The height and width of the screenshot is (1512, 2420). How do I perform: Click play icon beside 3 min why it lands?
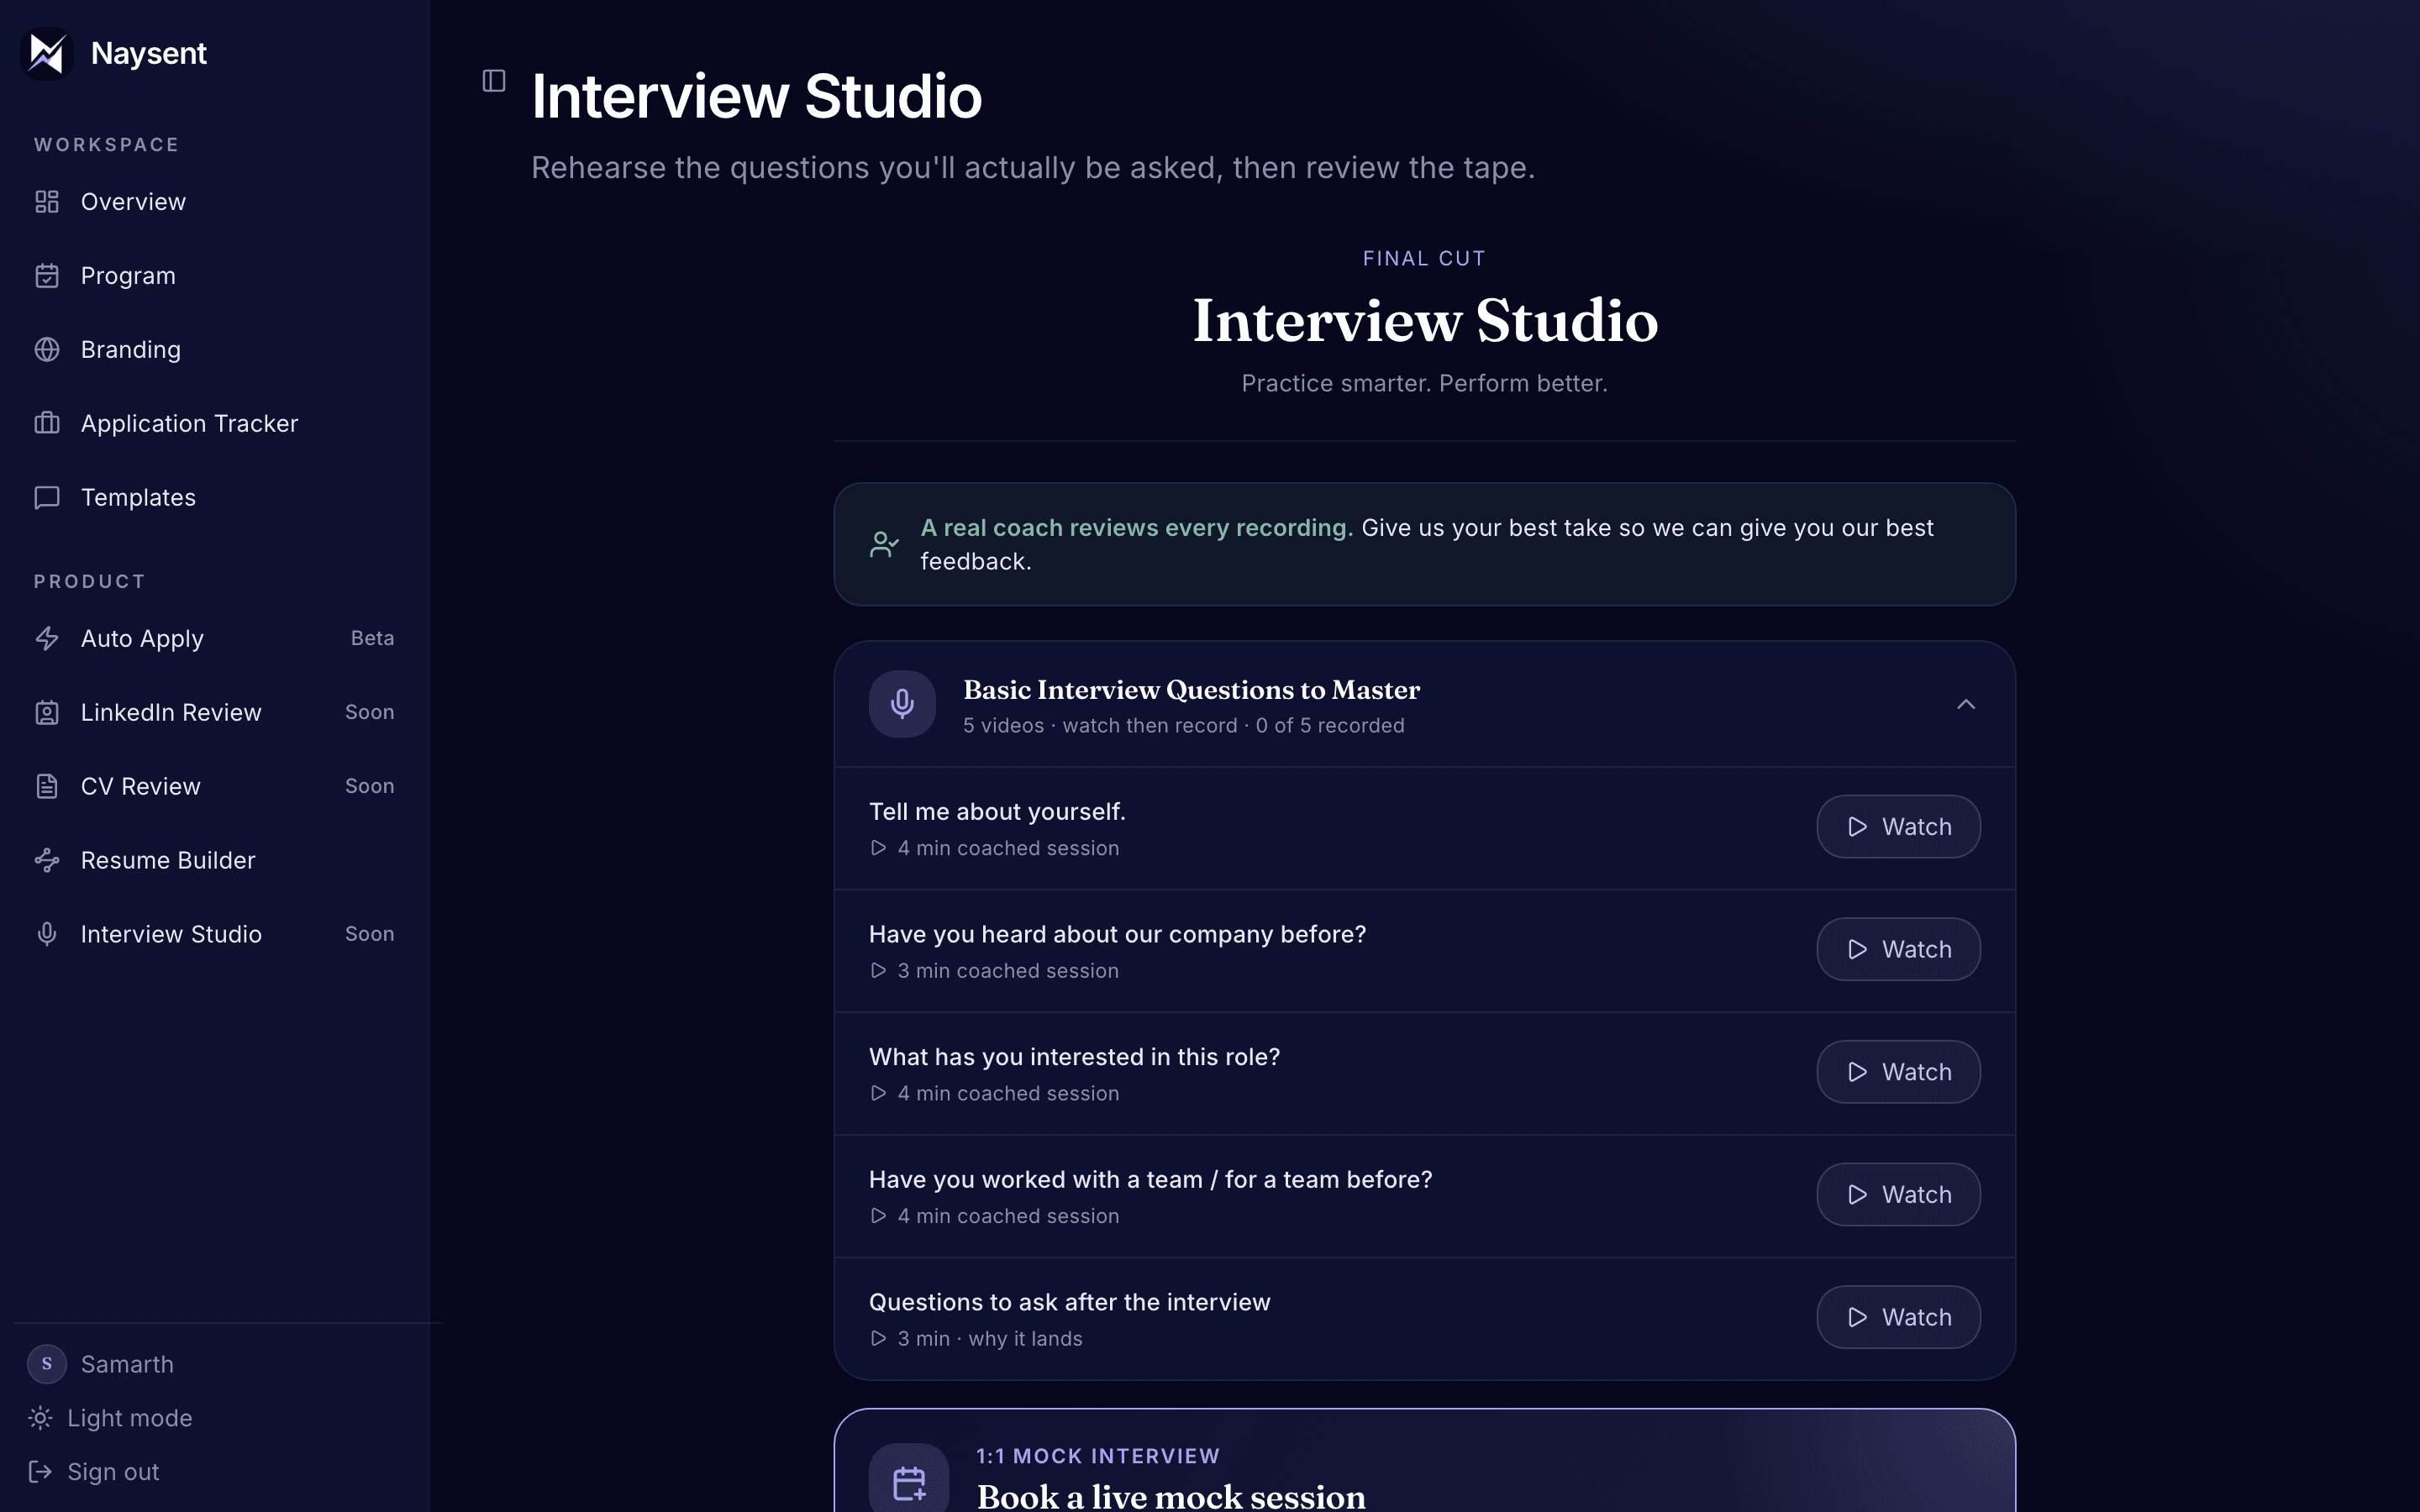click(x=878, y=1339)
